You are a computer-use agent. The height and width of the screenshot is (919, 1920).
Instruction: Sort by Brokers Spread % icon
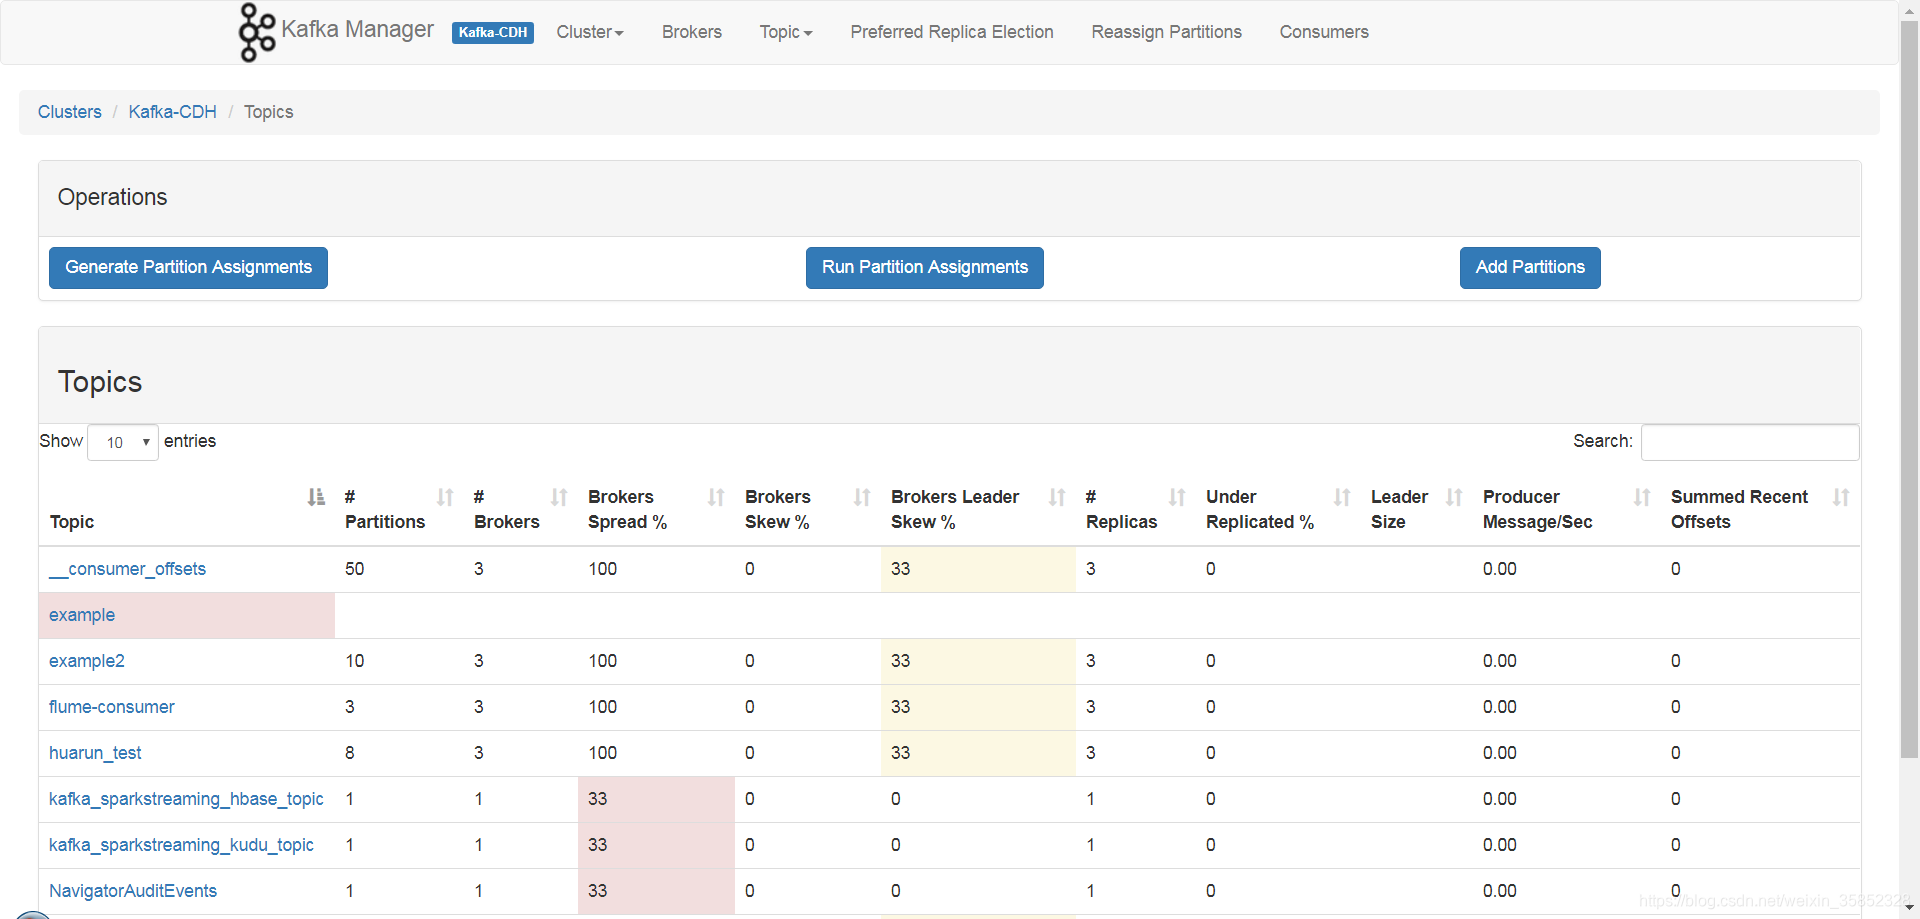(x=716, y=497)
